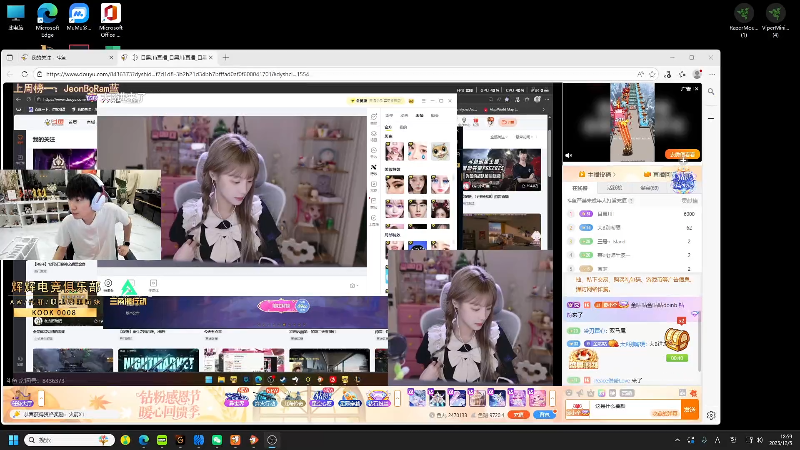Open the Windows Start menu
800x450 pixels.
[14, 440]
